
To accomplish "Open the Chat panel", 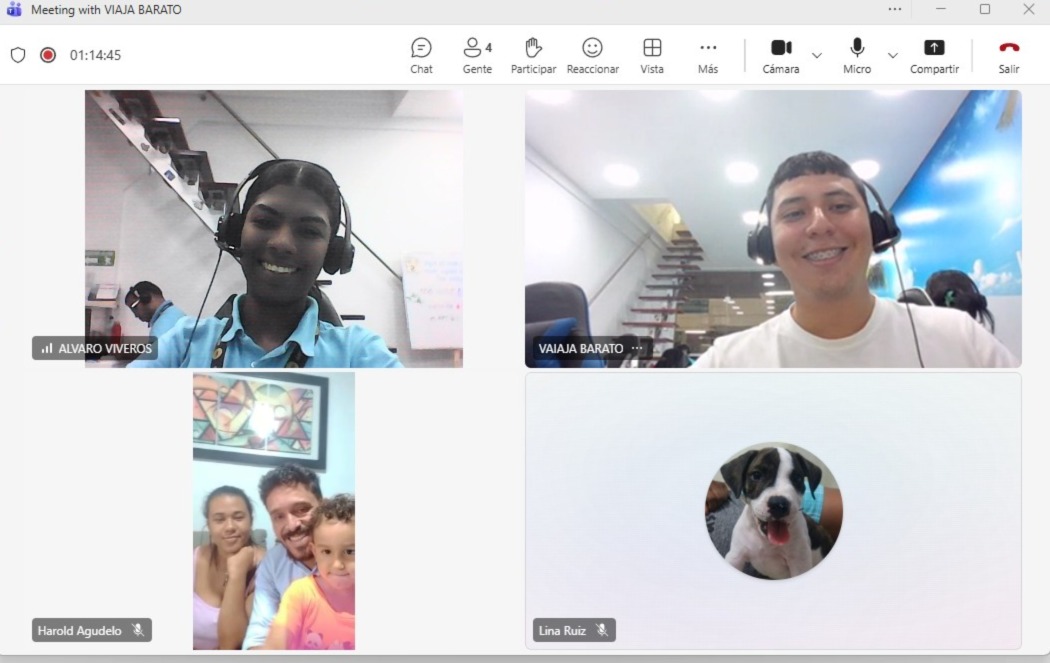I will pos(421,55).
